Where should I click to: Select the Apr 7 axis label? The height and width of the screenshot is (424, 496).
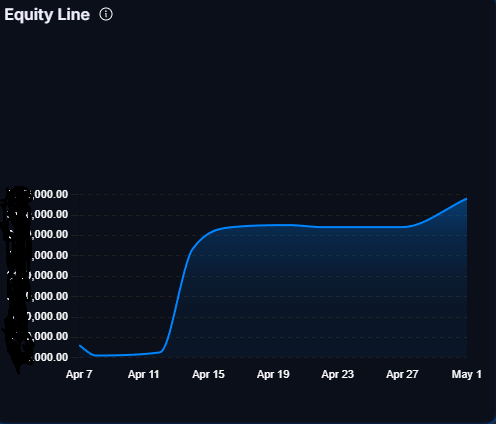(79, 374)
